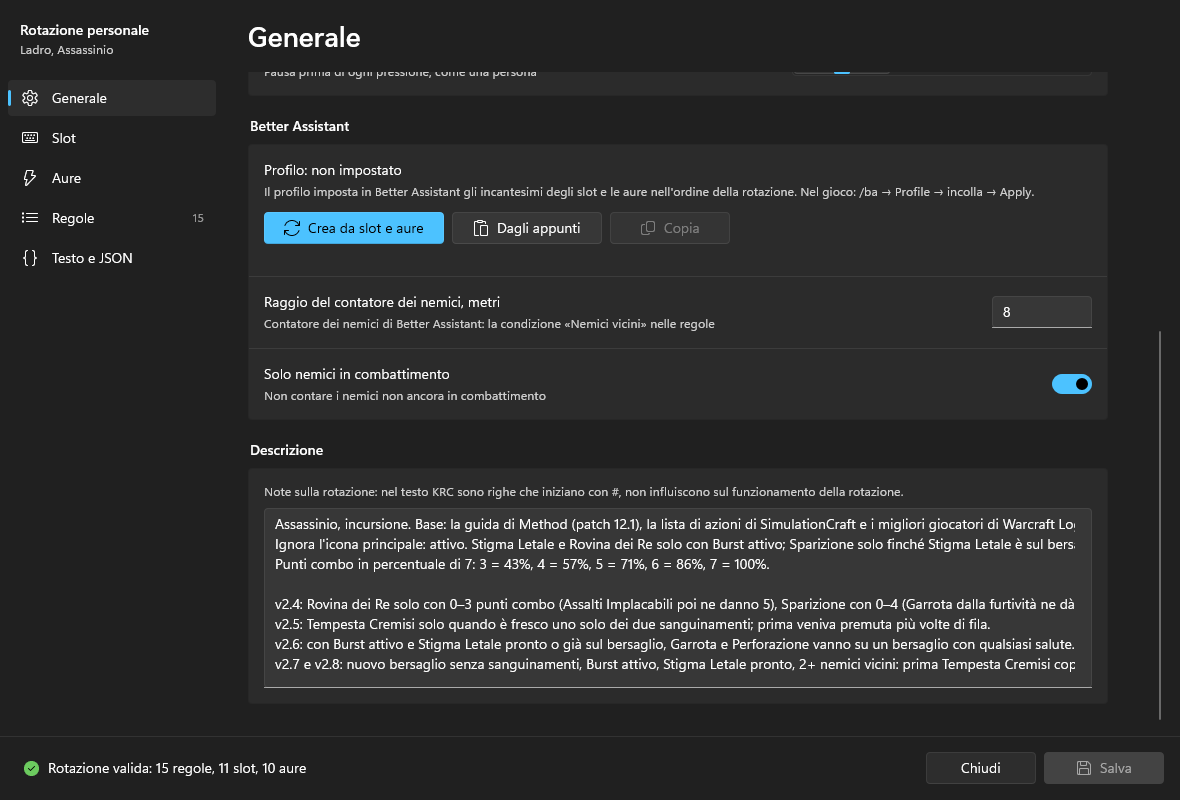Go to the Aure section
The image size is (1180, 800).
(112, 178)
